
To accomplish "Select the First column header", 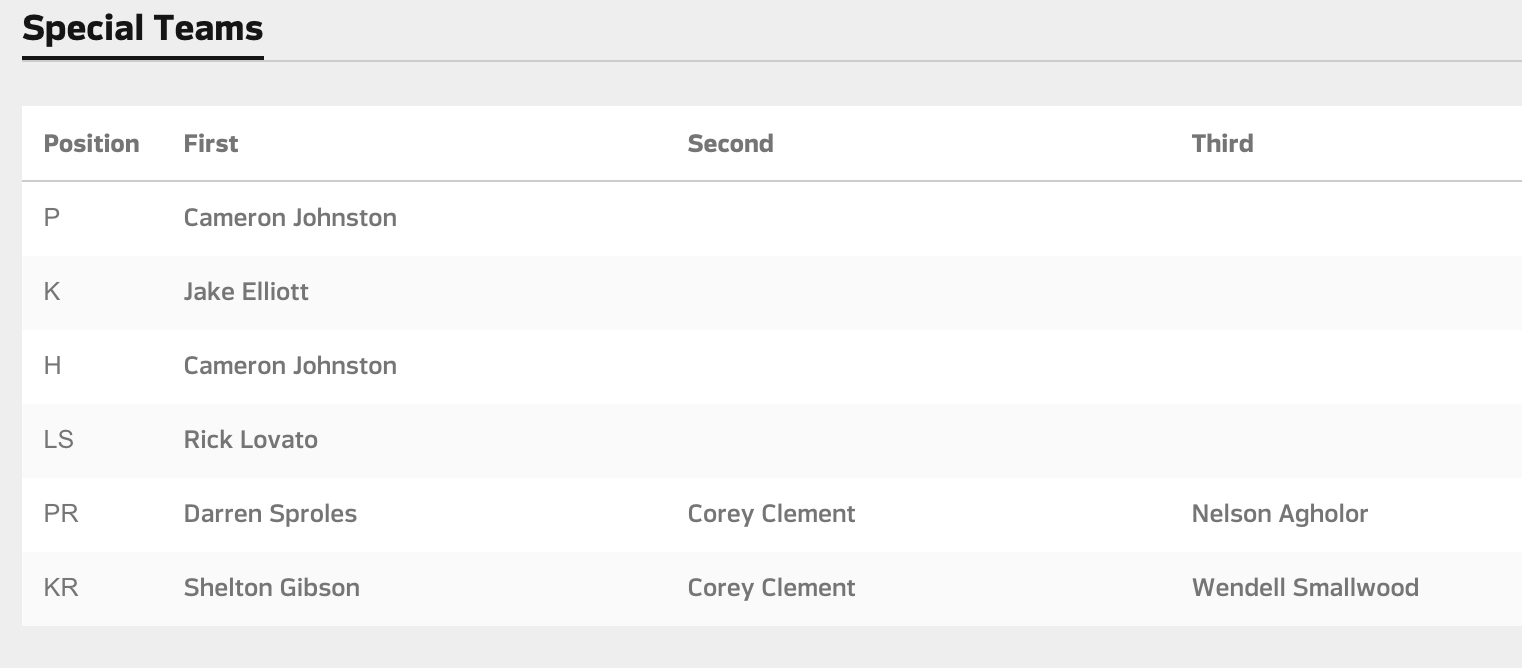I will pos(211,144).
